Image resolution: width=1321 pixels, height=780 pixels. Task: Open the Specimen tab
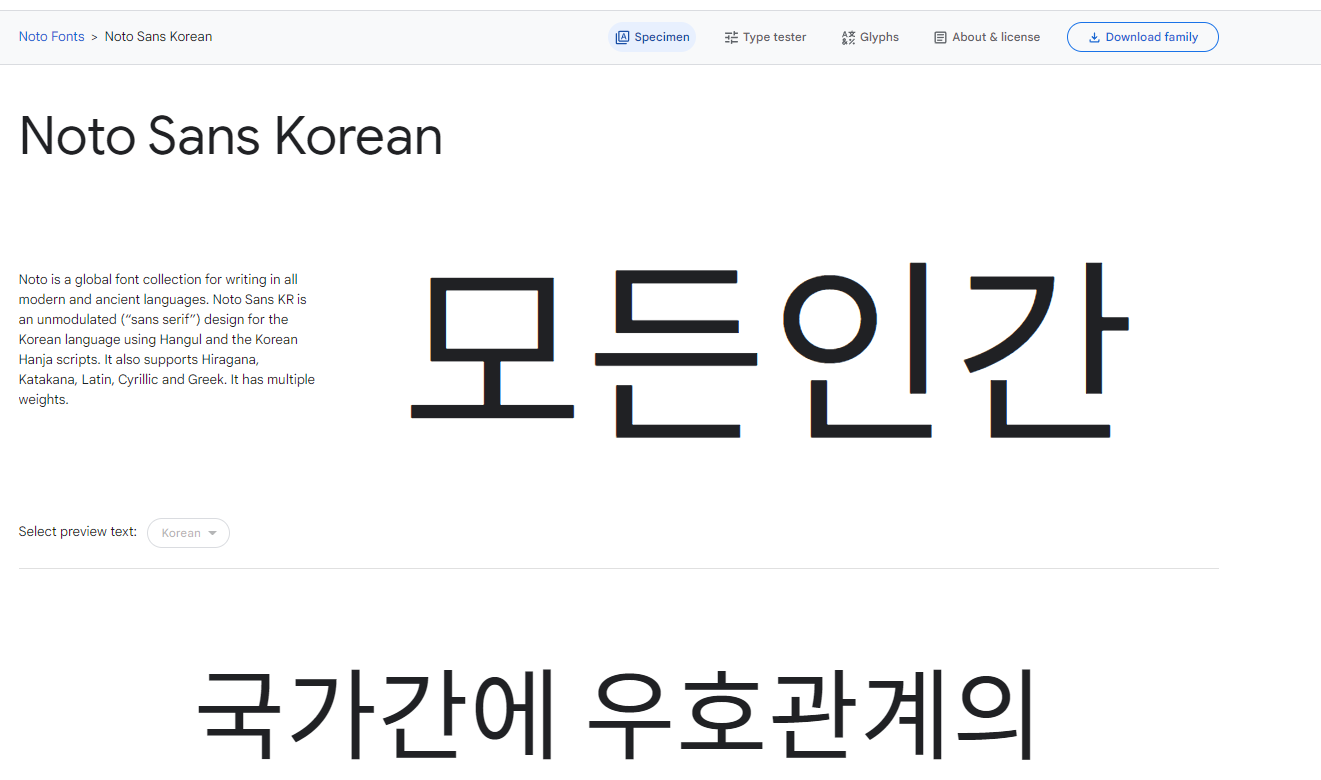pyautogui.click(x=652, y=37)
